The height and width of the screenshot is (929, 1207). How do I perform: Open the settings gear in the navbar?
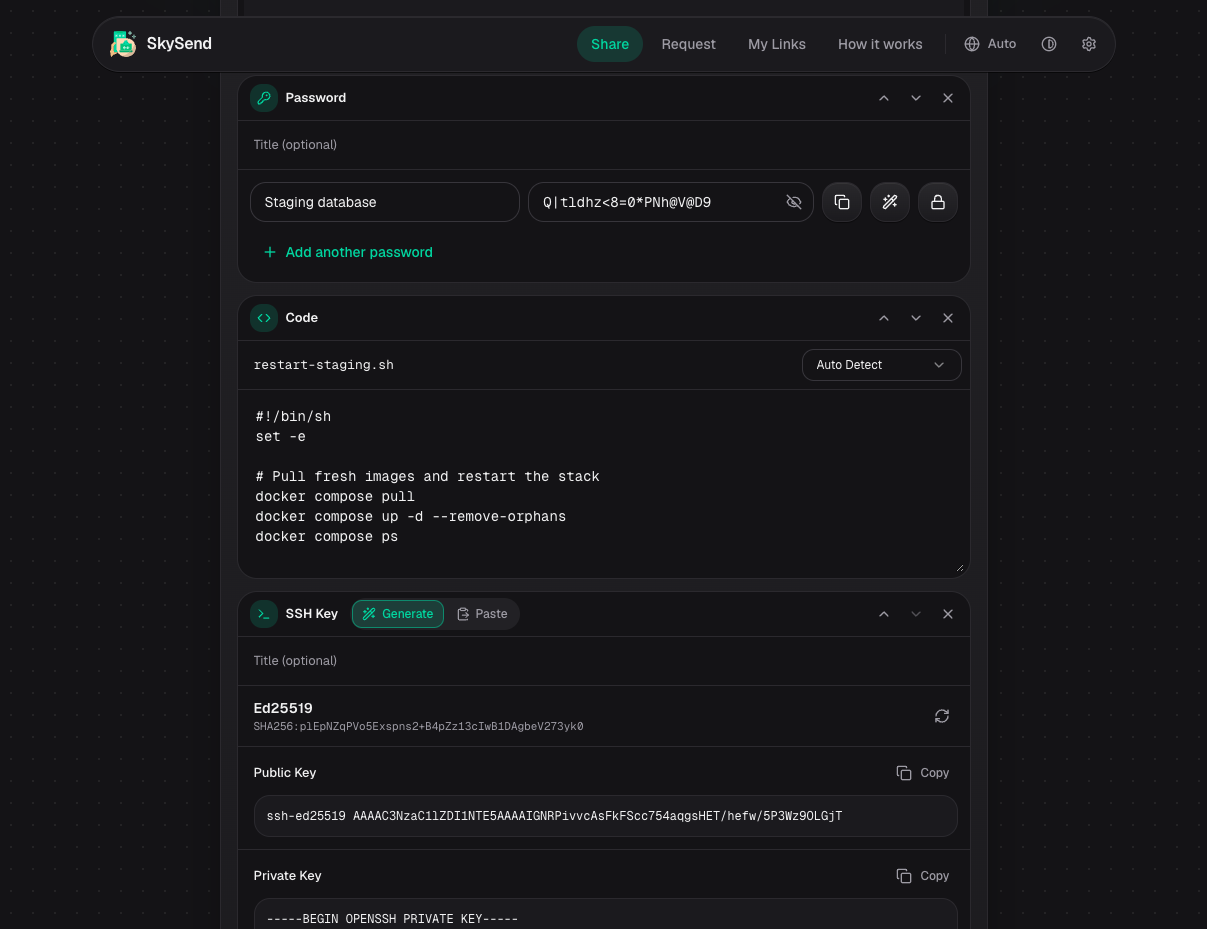click(x=1089, y=44)
